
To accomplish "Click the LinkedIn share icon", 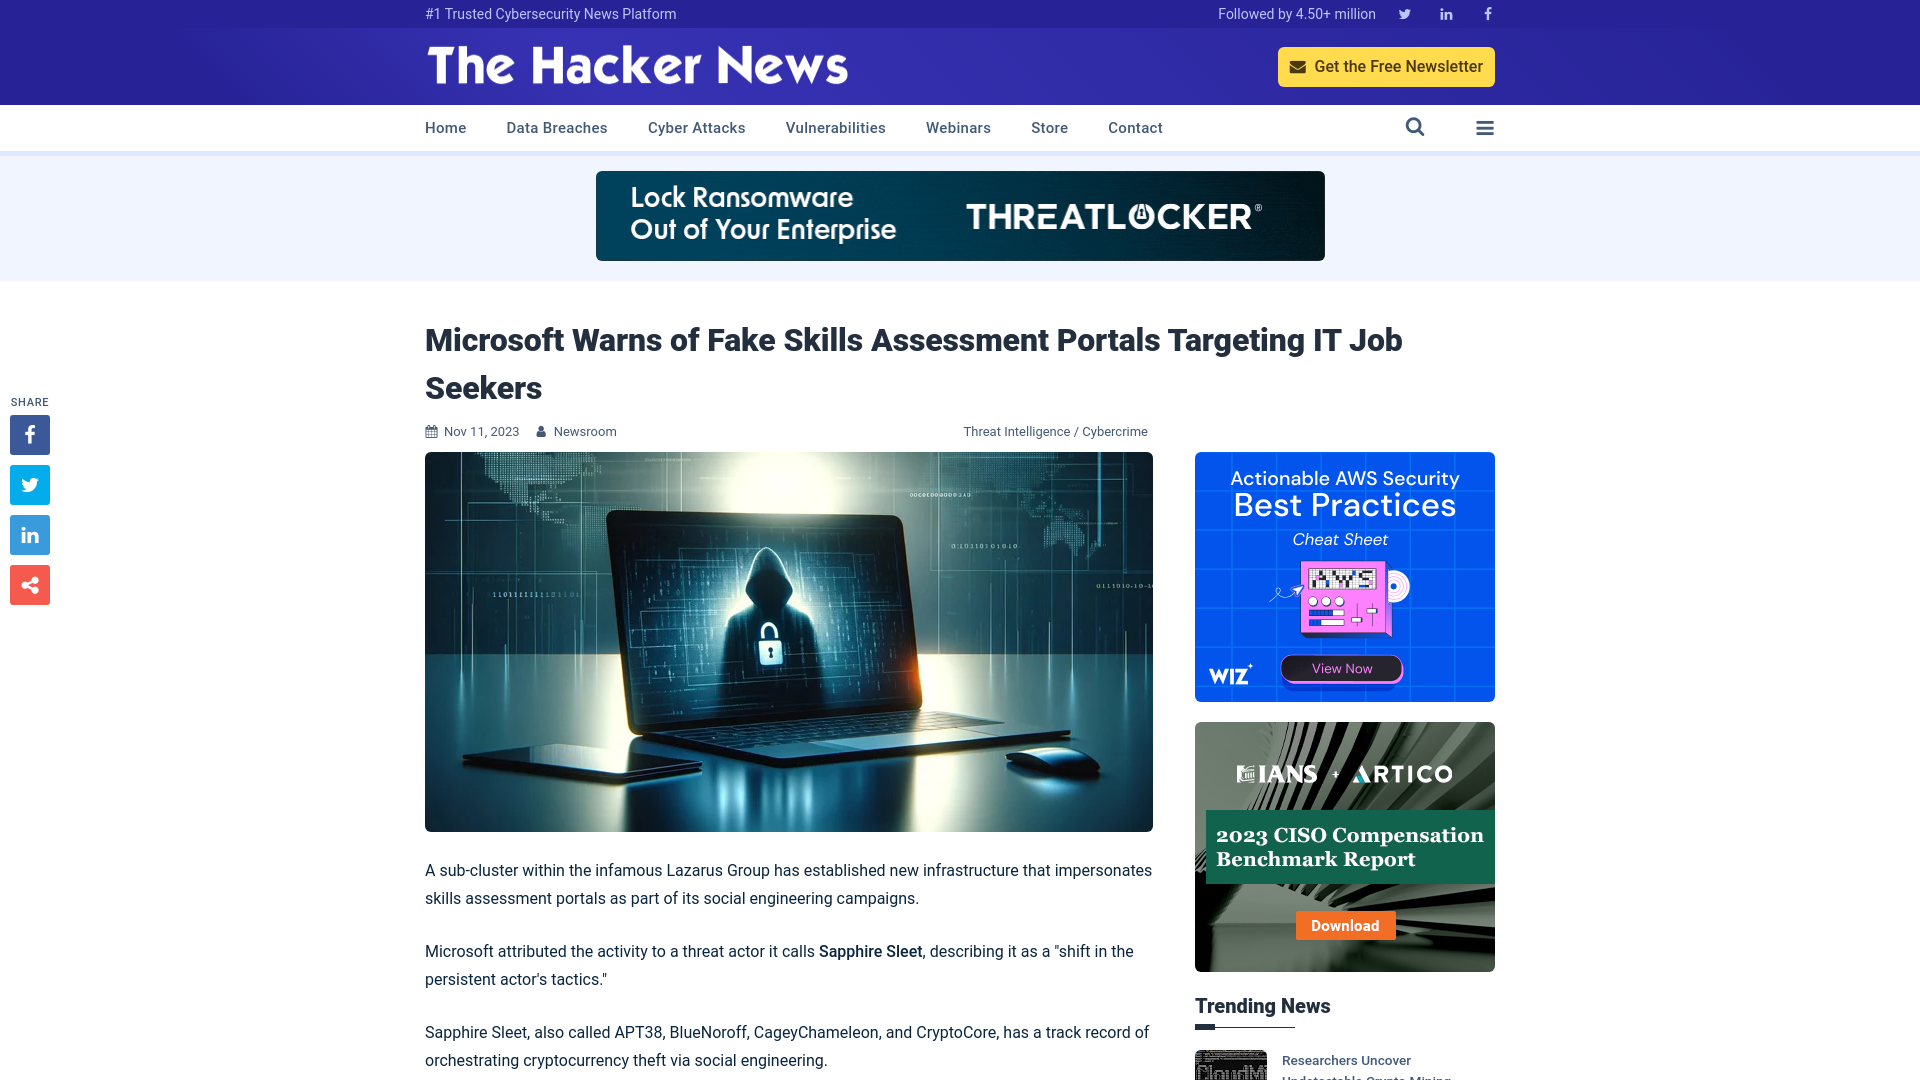I will (29, 534).
